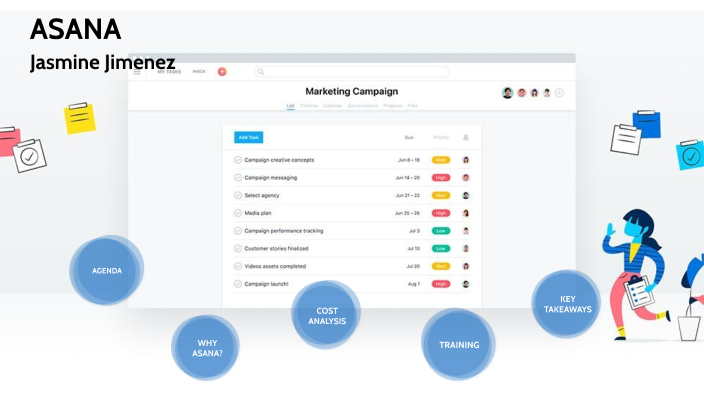Click Med priority badge for Campaign creative concepts
The height and width of the screenshot is (396, 704).
tap(441, 160)
